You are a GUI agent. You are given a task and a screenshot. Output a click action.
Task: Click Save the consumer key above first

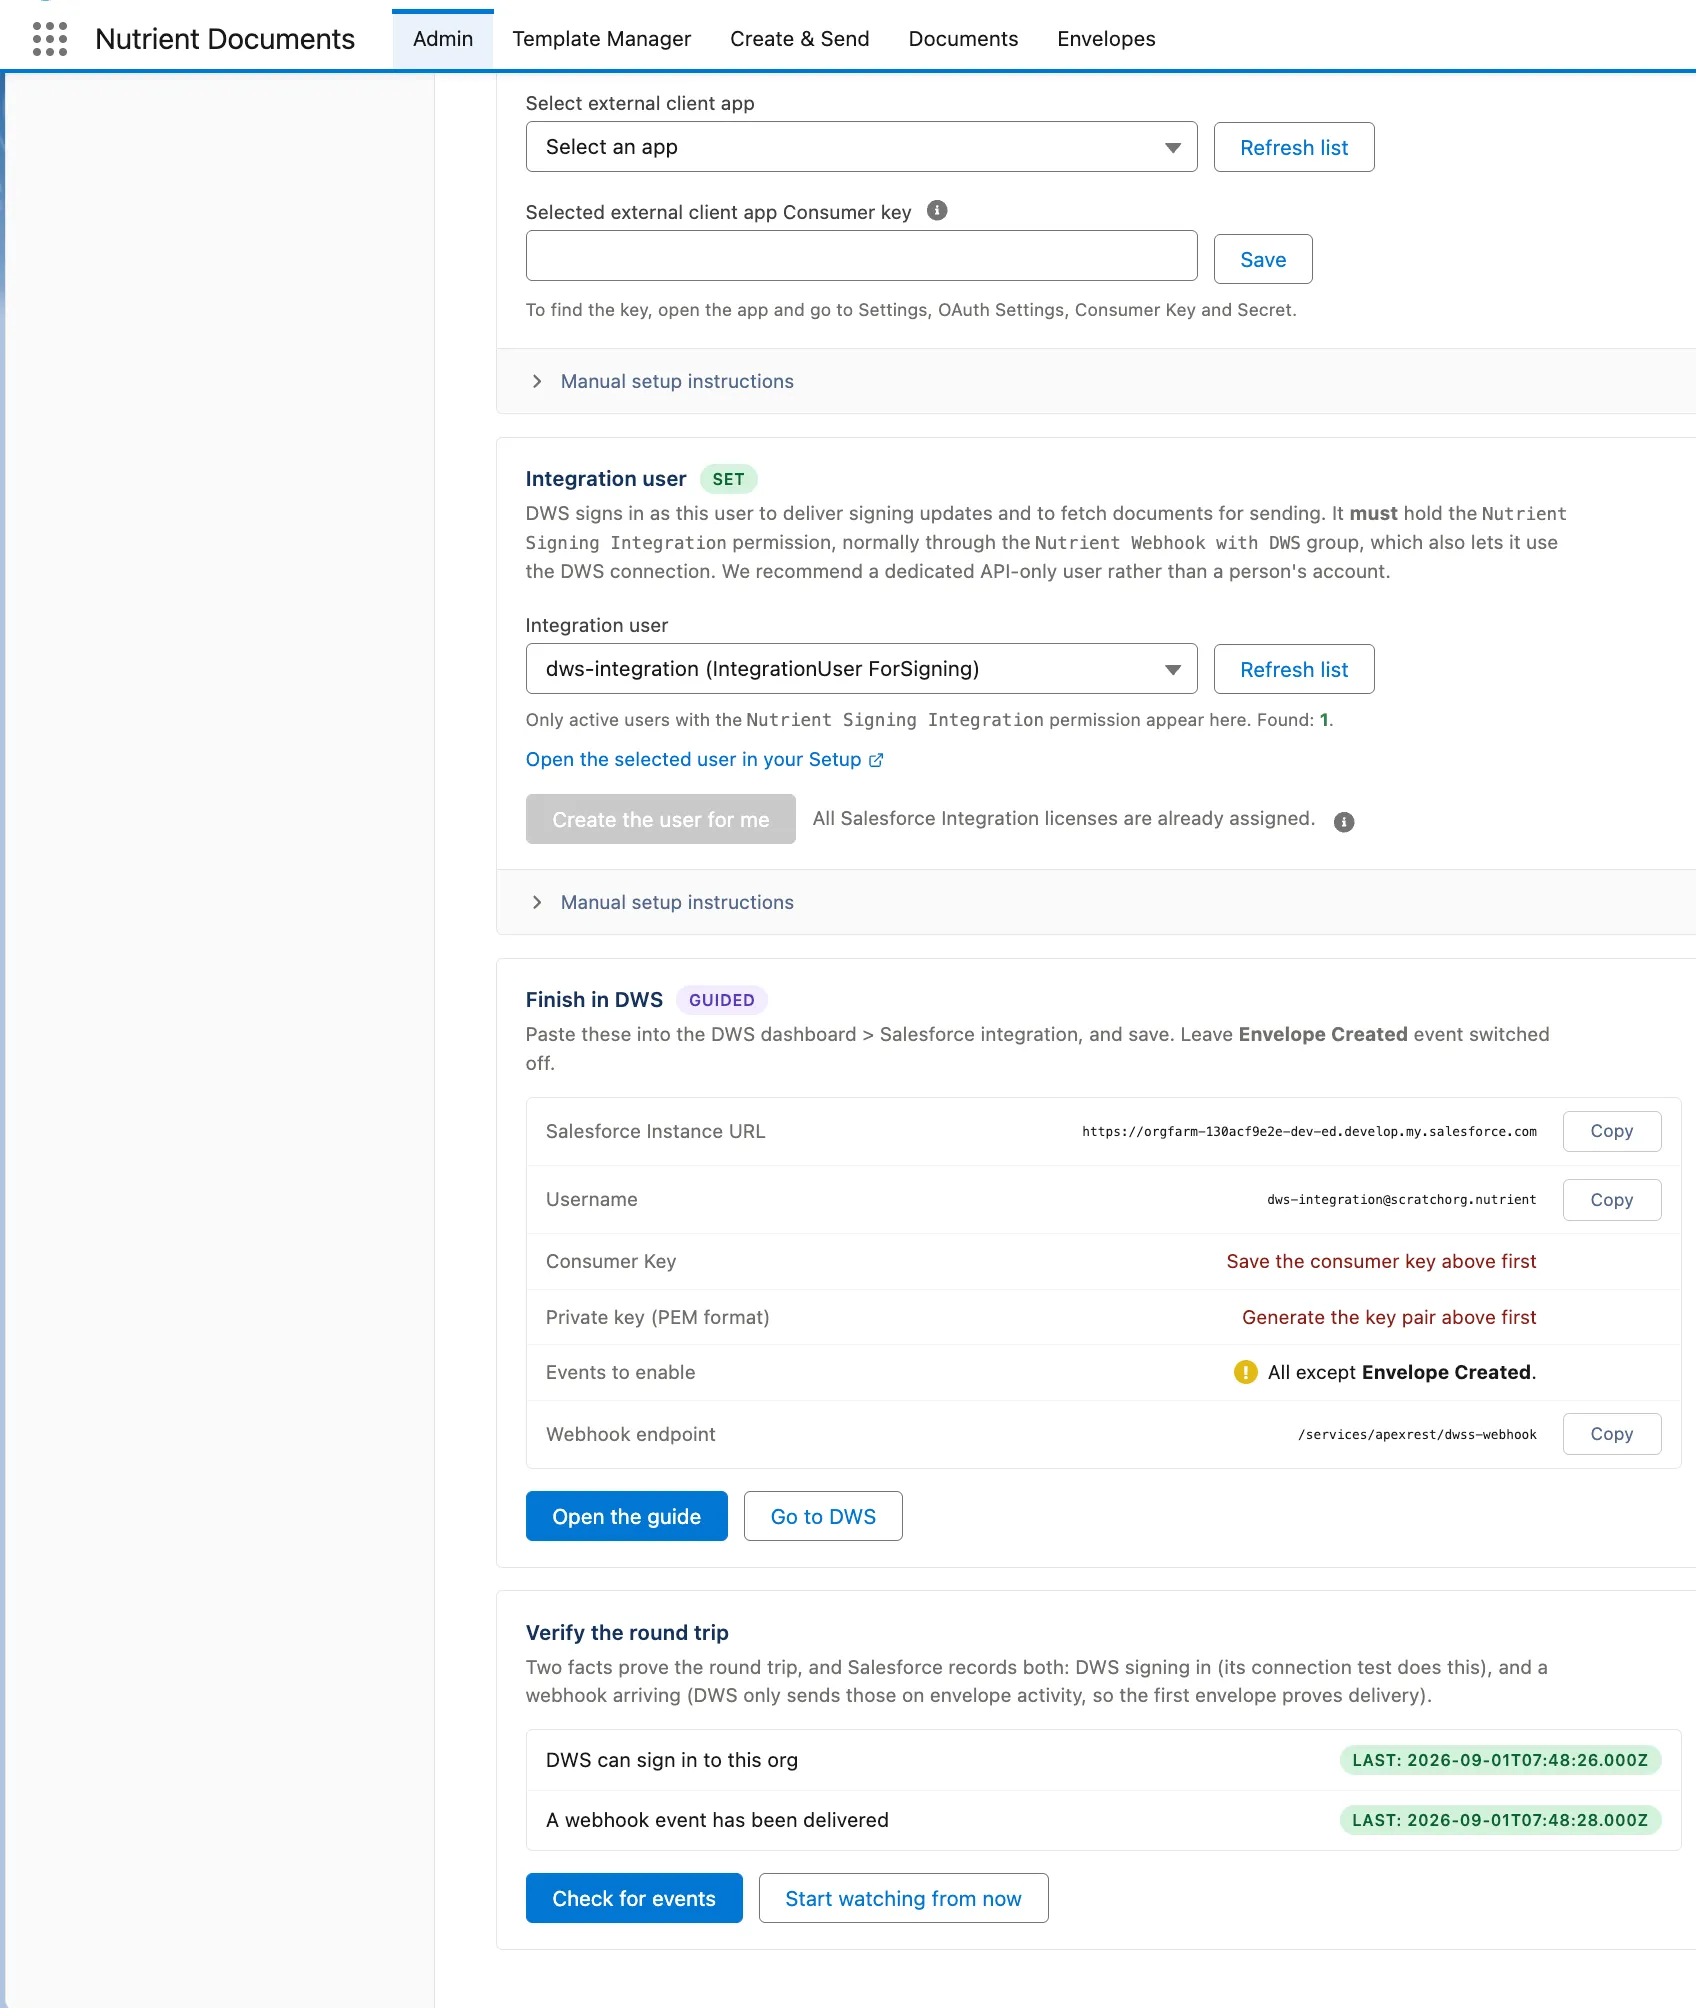pos(1381,1262)
